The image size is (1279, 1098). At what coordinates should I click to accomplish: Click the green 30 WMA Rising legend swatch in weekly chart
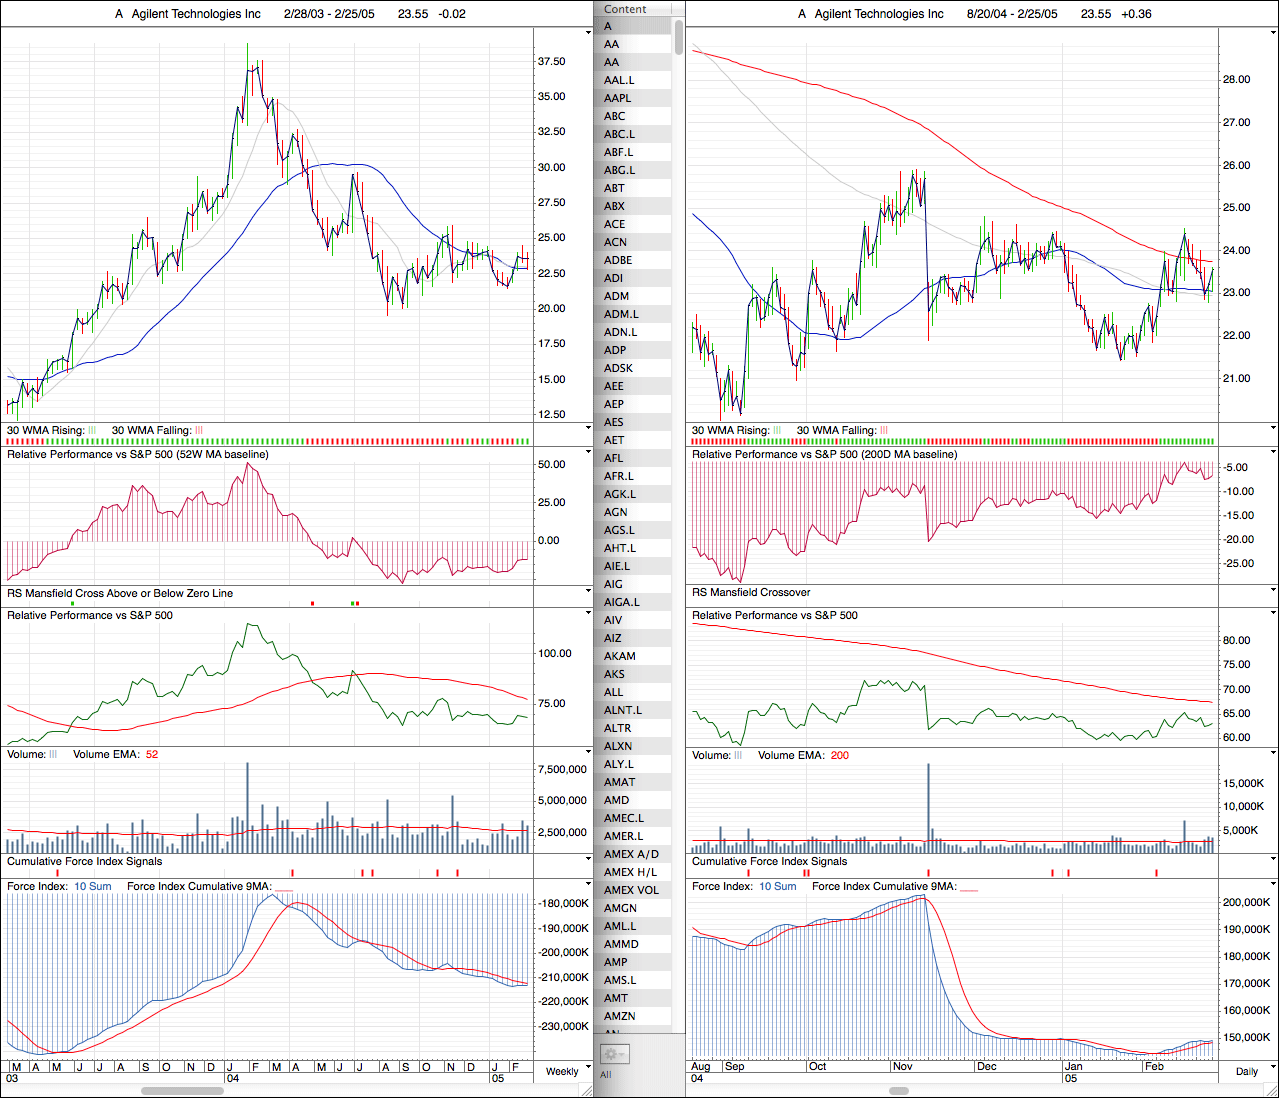93,431
